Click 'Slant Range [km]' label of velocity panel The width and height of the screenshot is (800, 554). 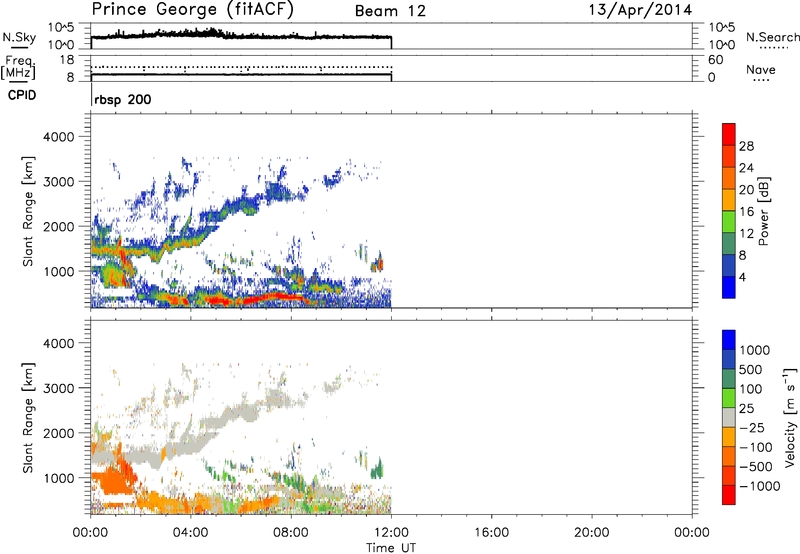(28, 418)
